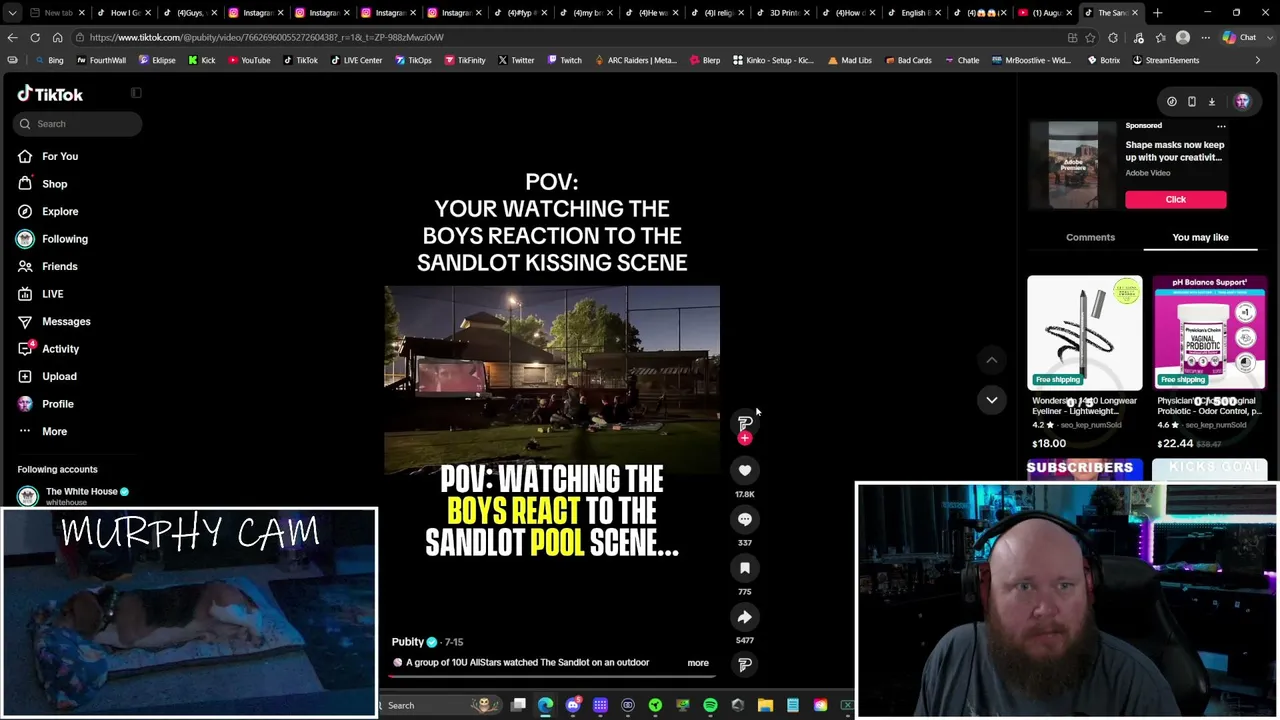Open the Copilot Chat button in the browser
Screen dimensions: 1280x720
pos(1239,37)
